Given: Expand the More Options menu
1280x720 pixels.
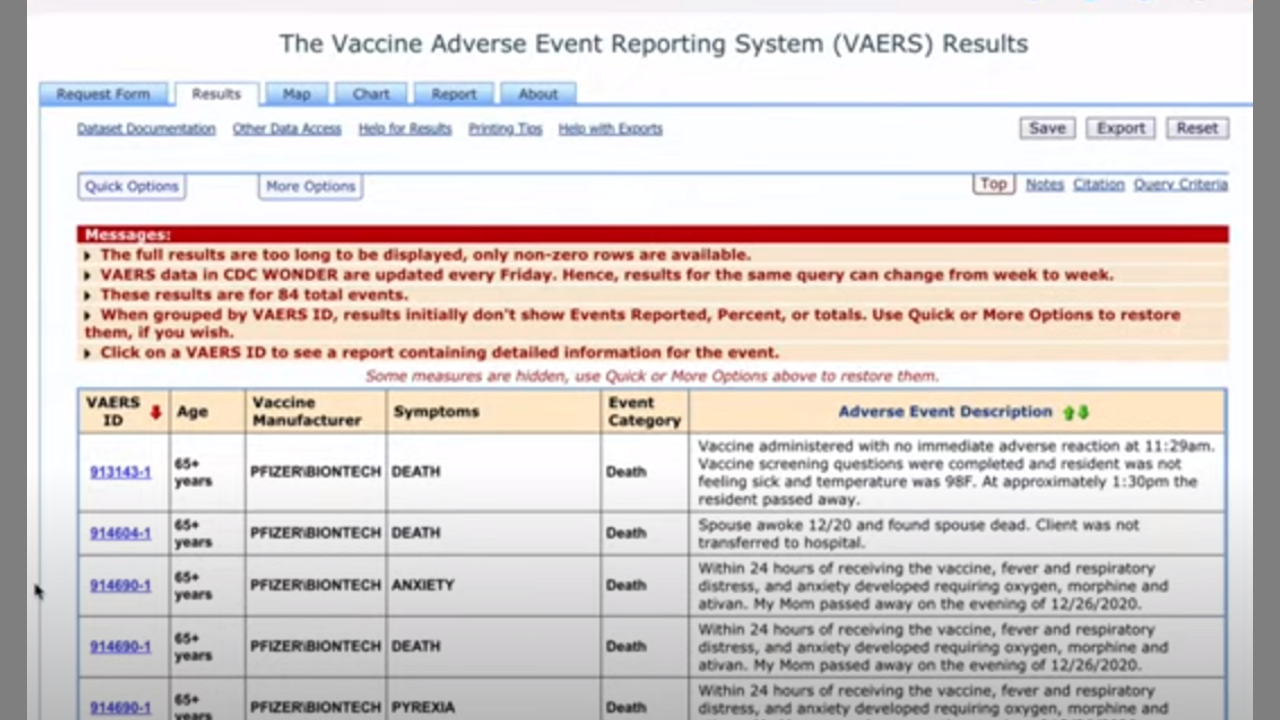Looking at the screenshot, I should click(310, 186).
